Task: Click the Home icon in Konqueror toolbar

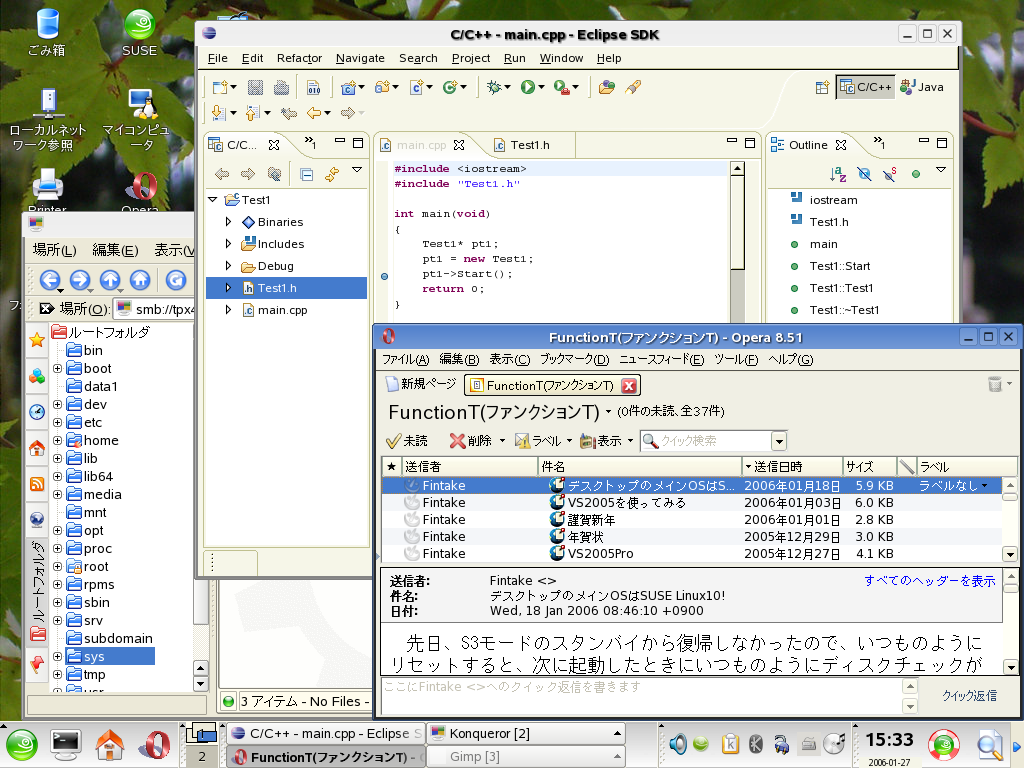Action: coord(140,280)
